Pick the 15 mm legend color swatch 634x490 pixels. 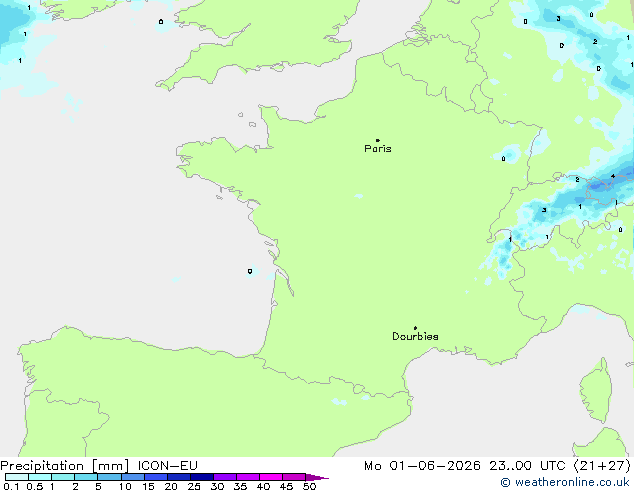pos(156,477)
